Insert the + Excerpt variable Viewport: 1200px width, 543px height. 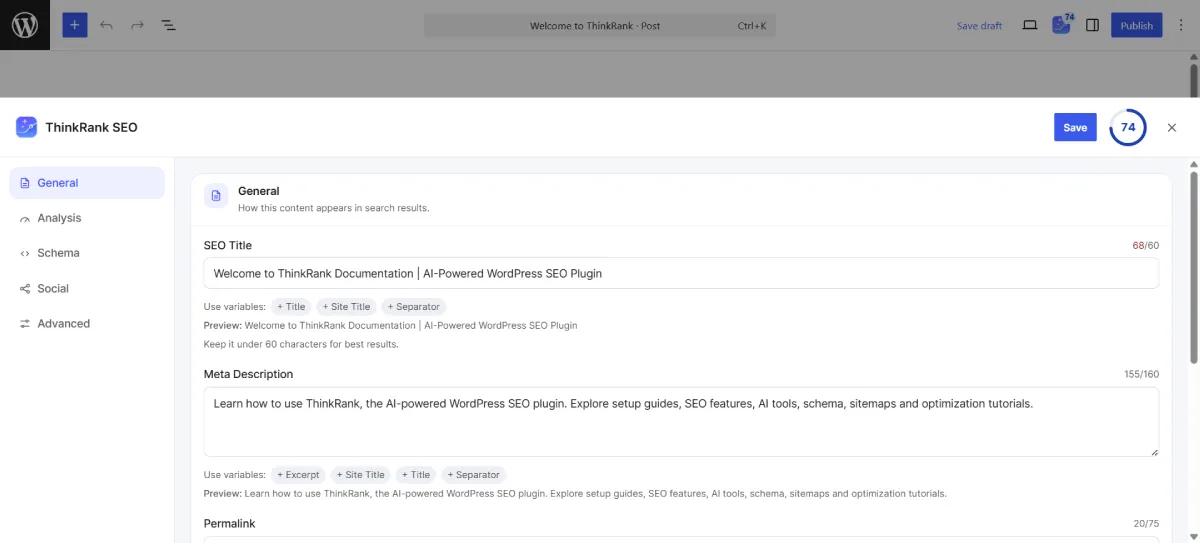click(298, 475)
